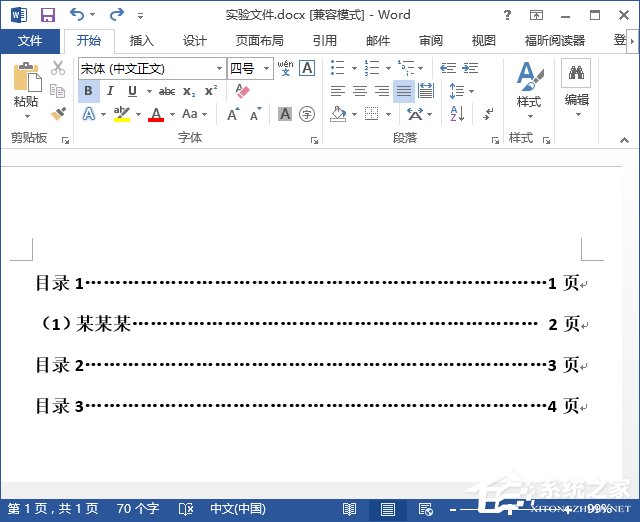
Task: Click the word count '70 个字' in status bar
Action: (138, 509)
